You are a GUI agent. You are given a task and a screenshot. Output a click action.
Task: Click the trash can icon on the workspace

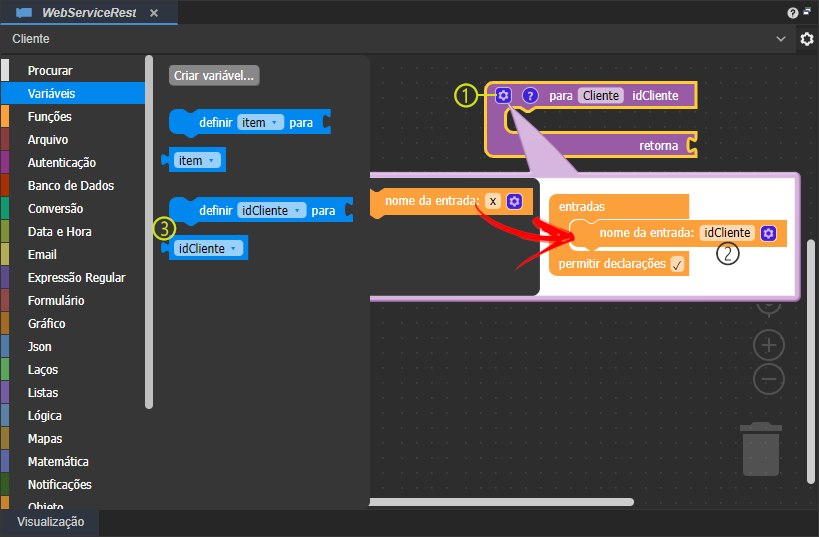761,449
